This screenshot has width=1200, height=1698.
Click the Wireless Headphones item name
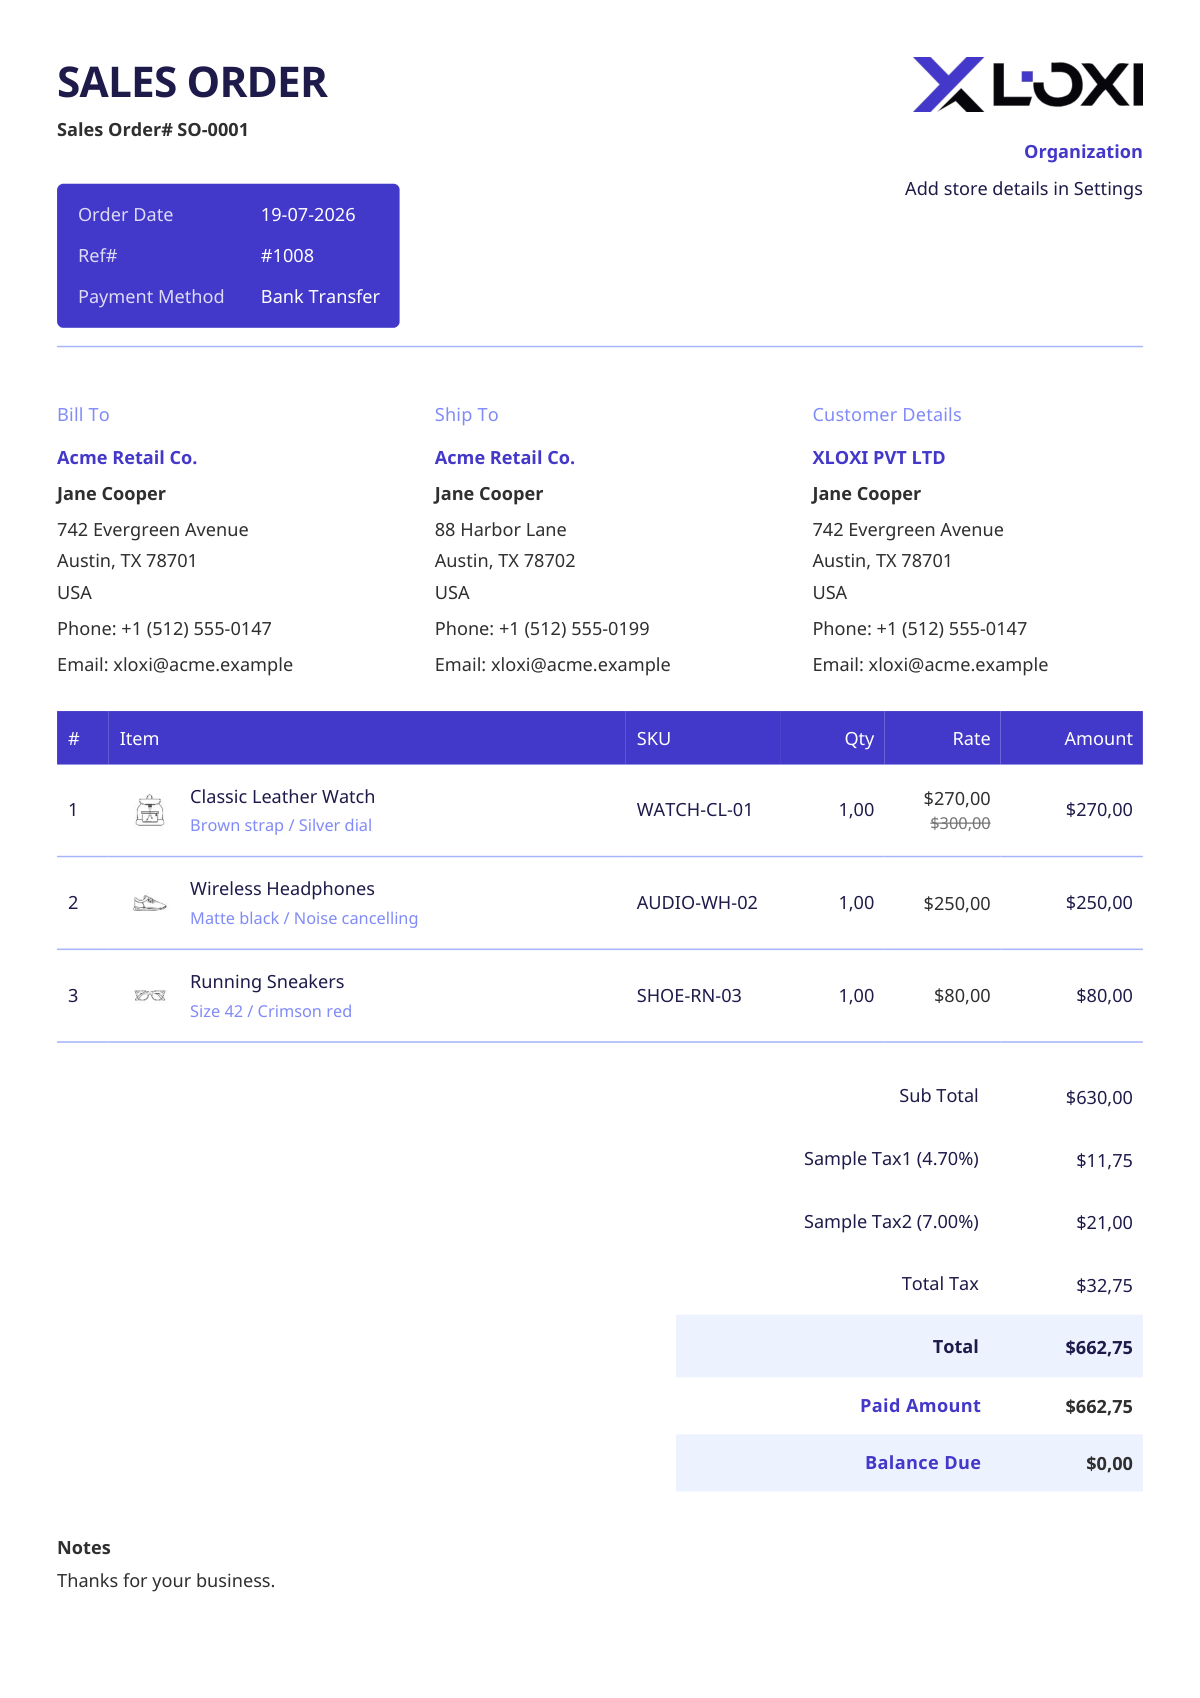[x=283, y=888]
